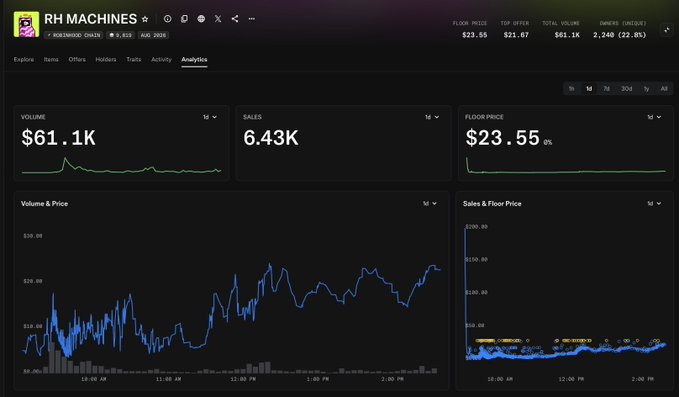Viewport: 679px width, 397px height.
Task: Open the Holders tab
Action: (x=106, y=59)
